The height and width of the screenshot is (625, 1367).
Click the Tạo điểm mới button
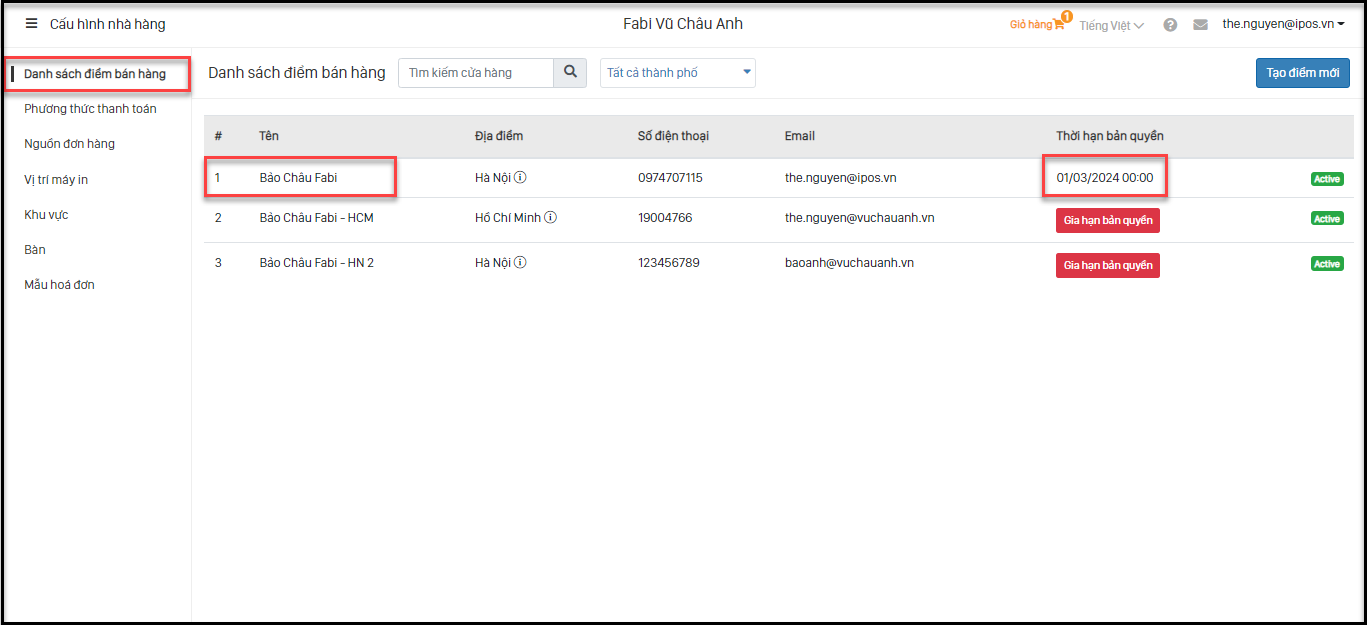(x=1302, y=73)
